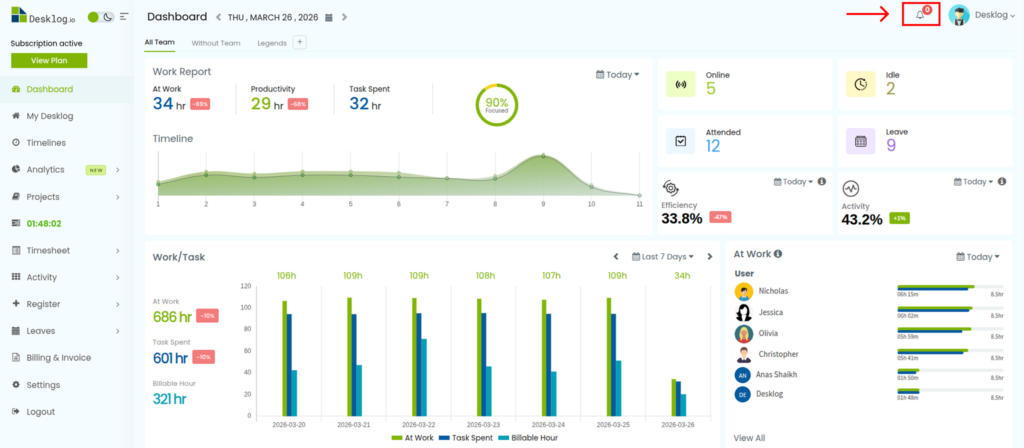Viewport: 1024px width, 448px height.
Task: Toggle dark mode switch
Action: tap(101, 17)
